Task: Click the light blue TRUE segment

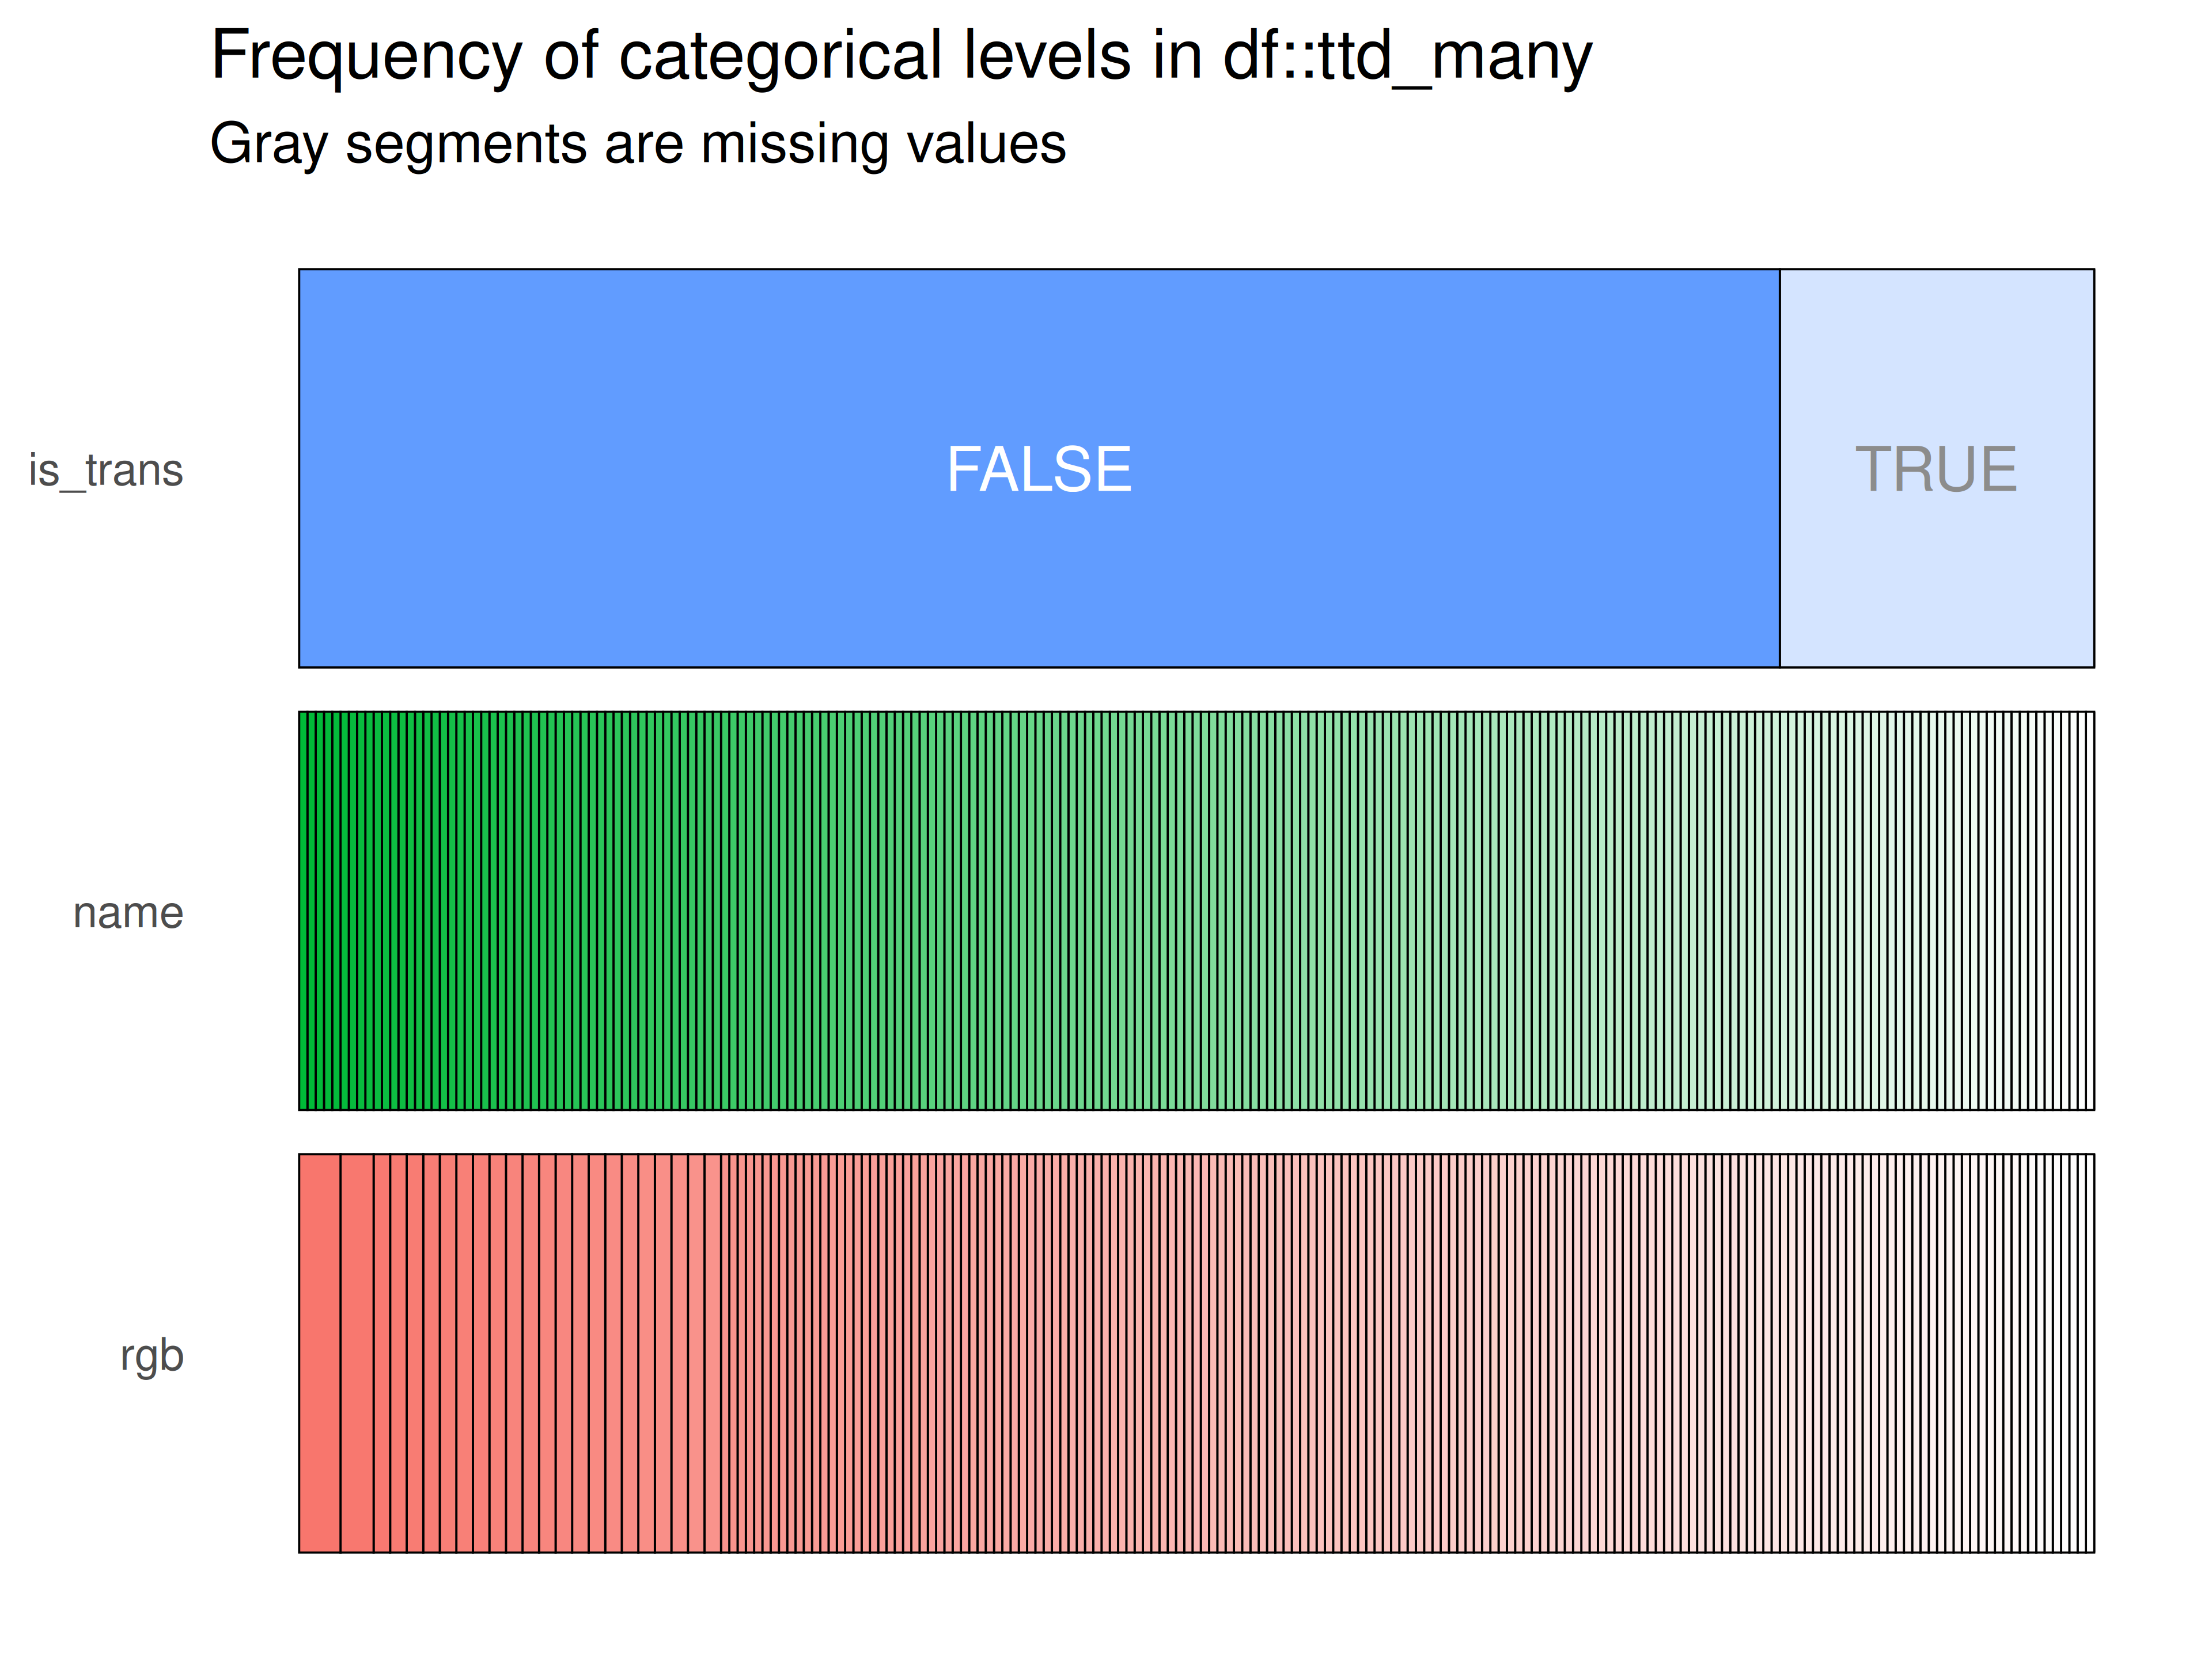Action: tap(1937, 468)
